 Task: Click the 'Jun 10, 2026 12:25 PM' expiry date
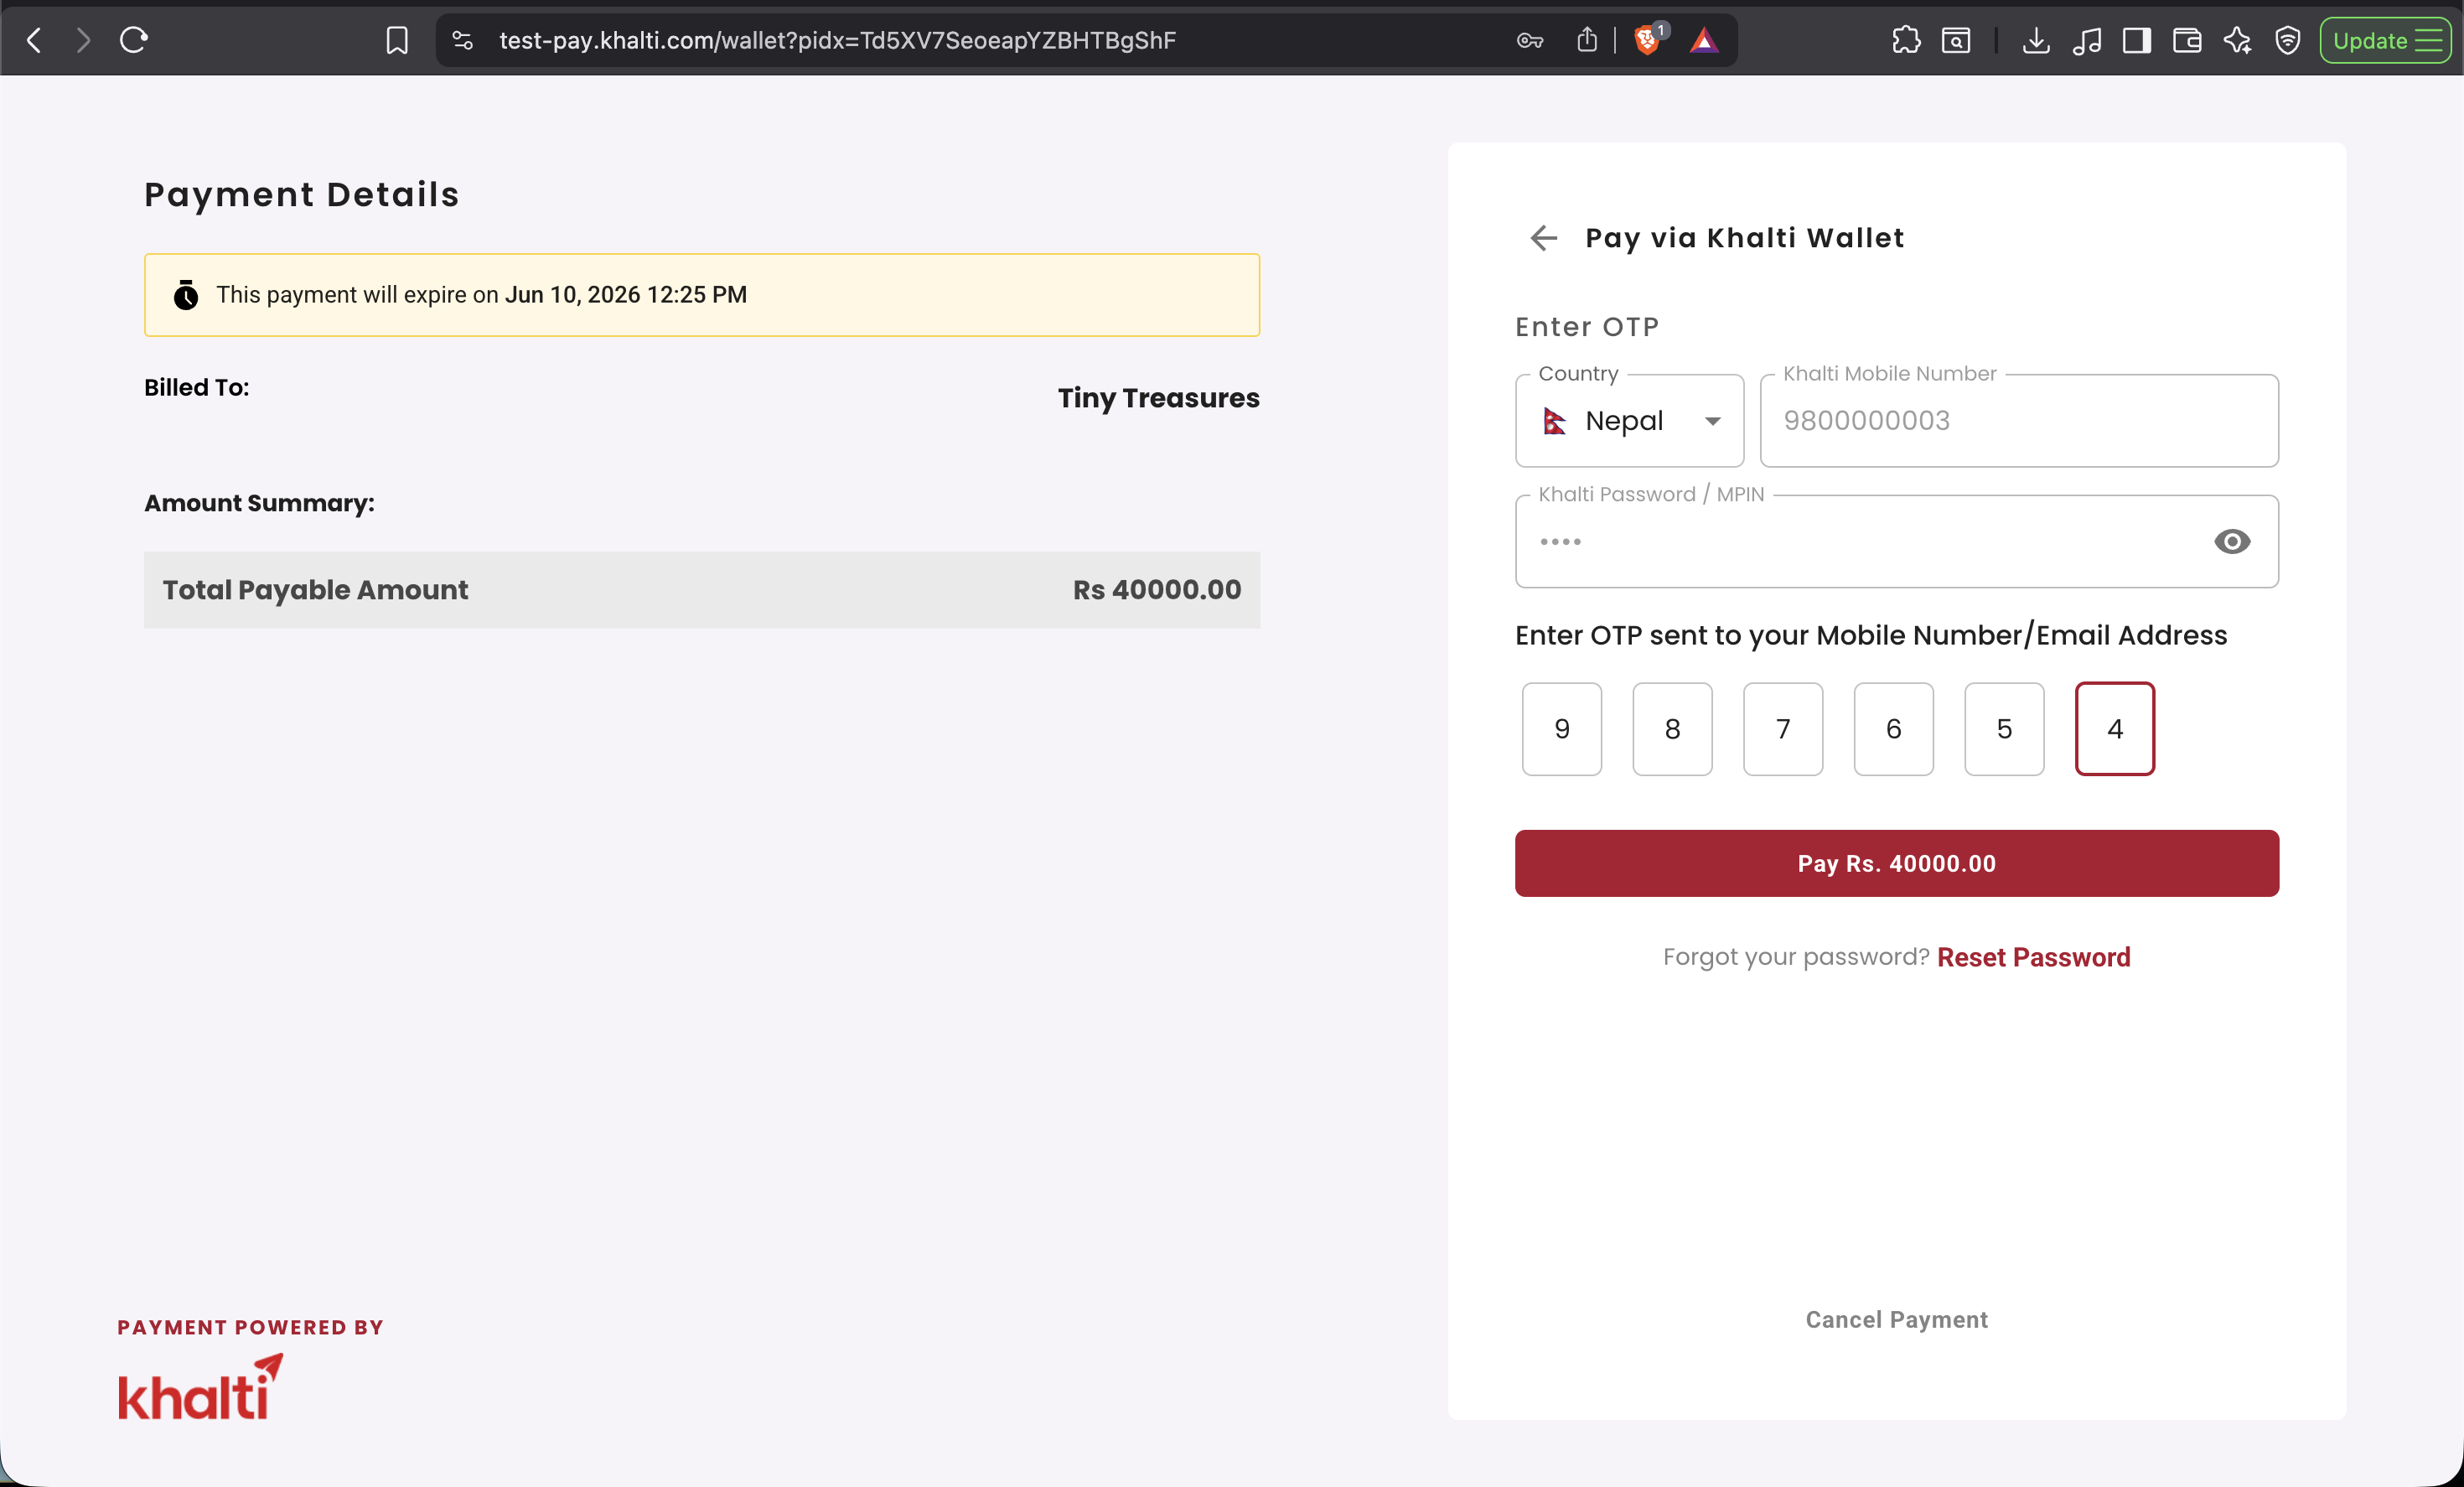[626, 295]
